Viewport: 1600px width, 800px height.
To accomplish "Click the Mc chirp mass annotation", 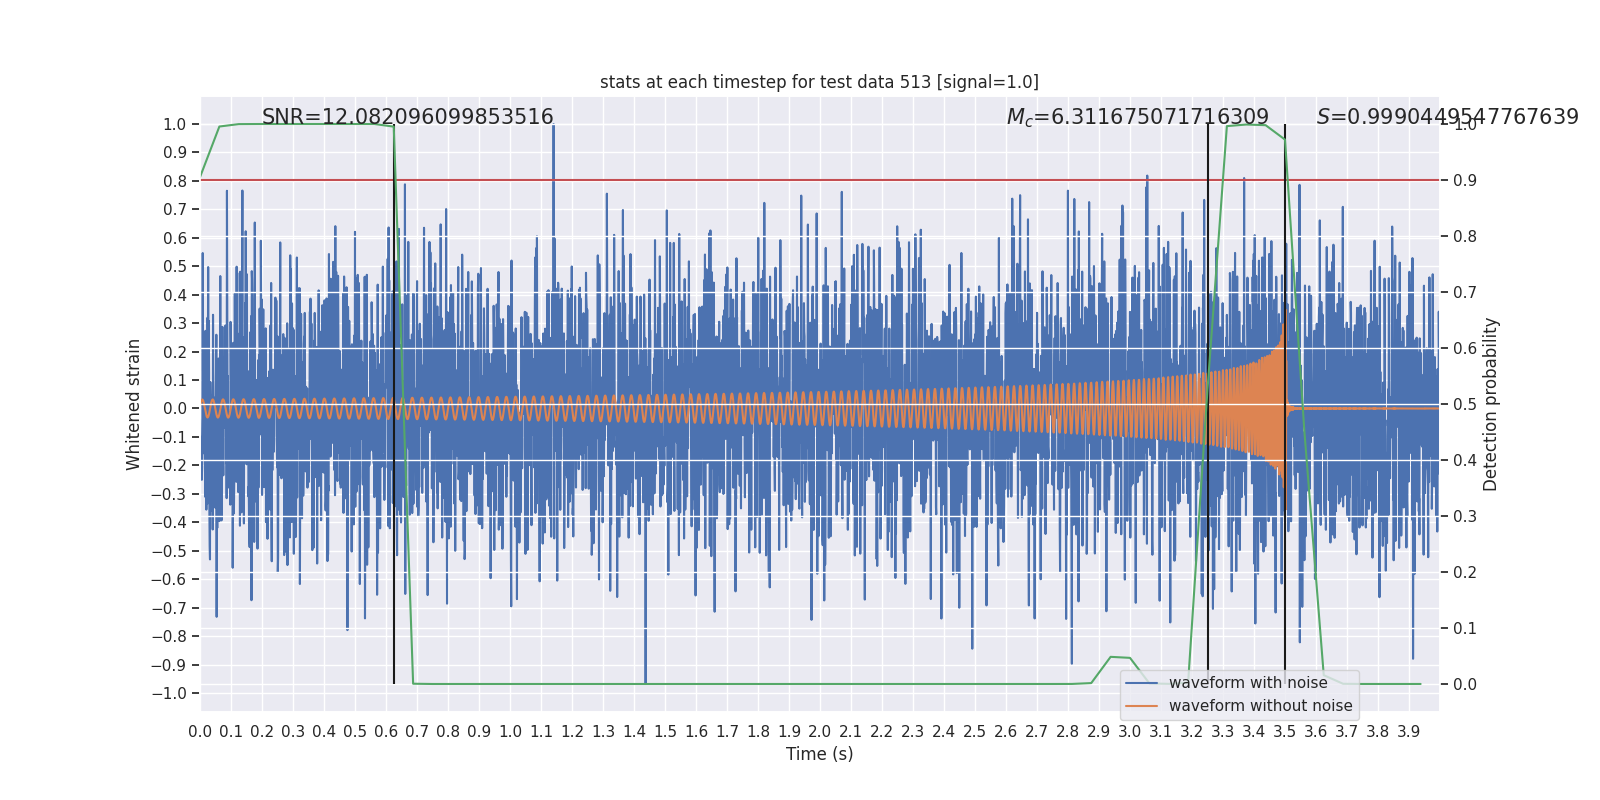I will (x=1137, y=117).
